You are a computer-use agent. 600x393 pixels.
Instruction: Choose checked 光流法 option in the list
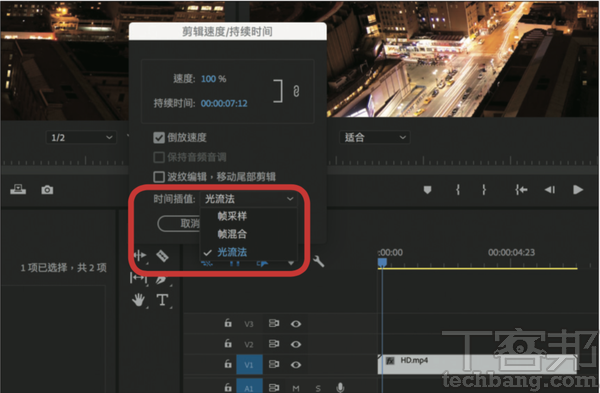click(232, 252)
